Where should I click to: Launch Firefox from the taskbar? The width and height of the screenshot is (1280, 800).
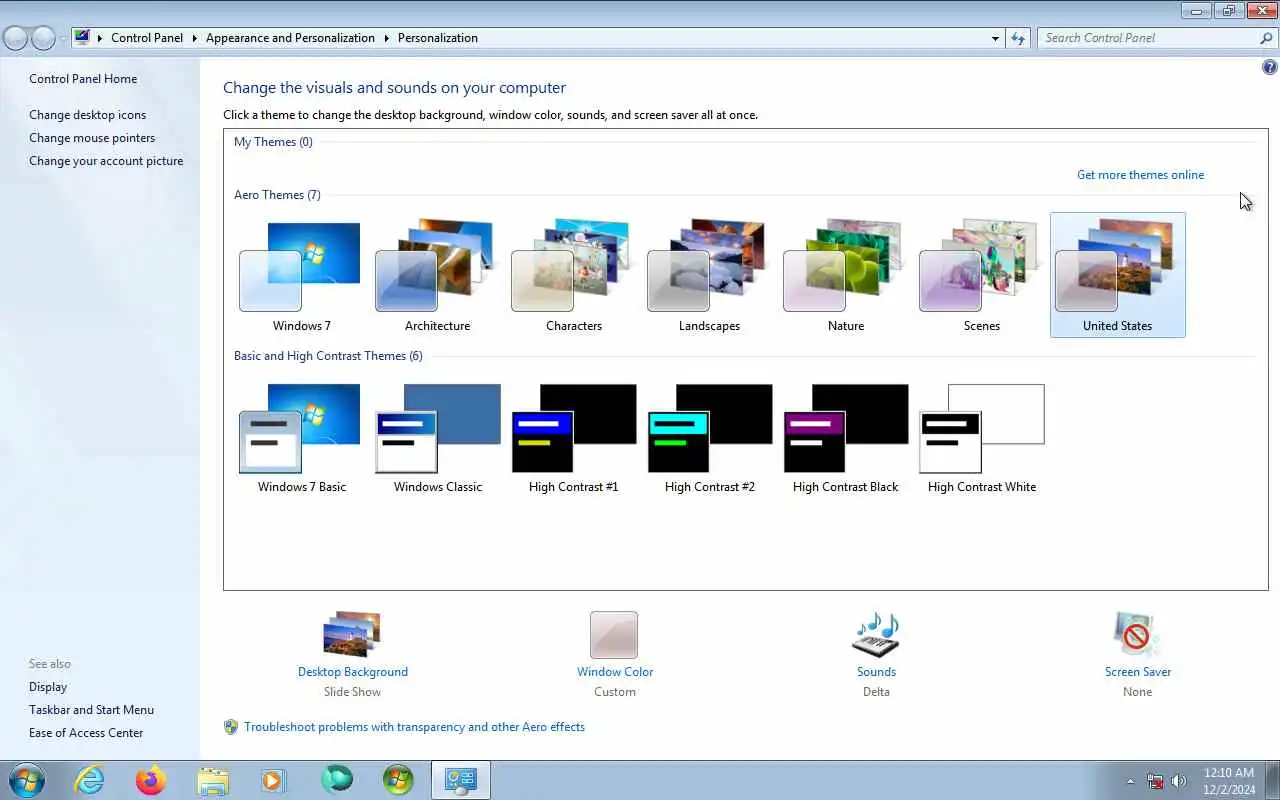click(151, 780)
